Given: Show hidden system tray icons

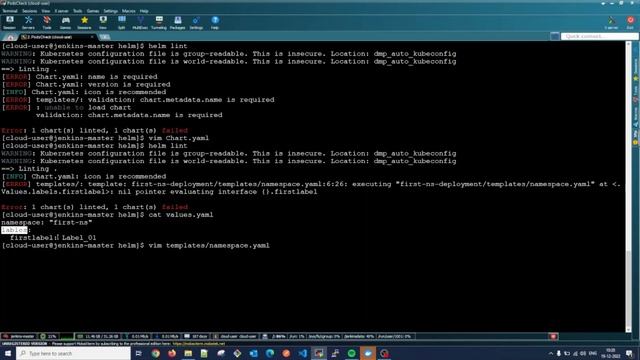Looking at the screenshot, I should [551, 353].
